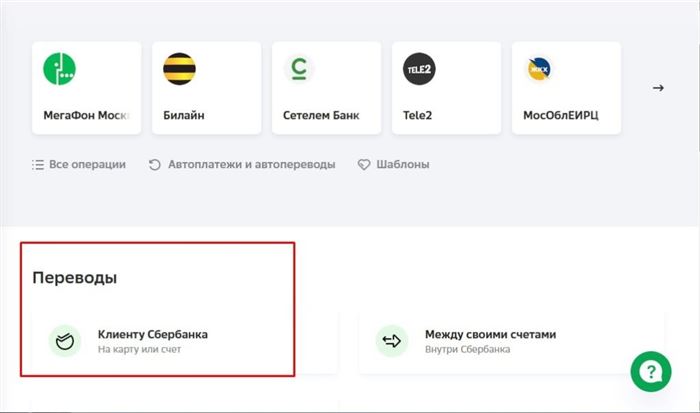Open the МегаФон Москва payment card
This screenshot has height=413, width=700.
point(87,88)
